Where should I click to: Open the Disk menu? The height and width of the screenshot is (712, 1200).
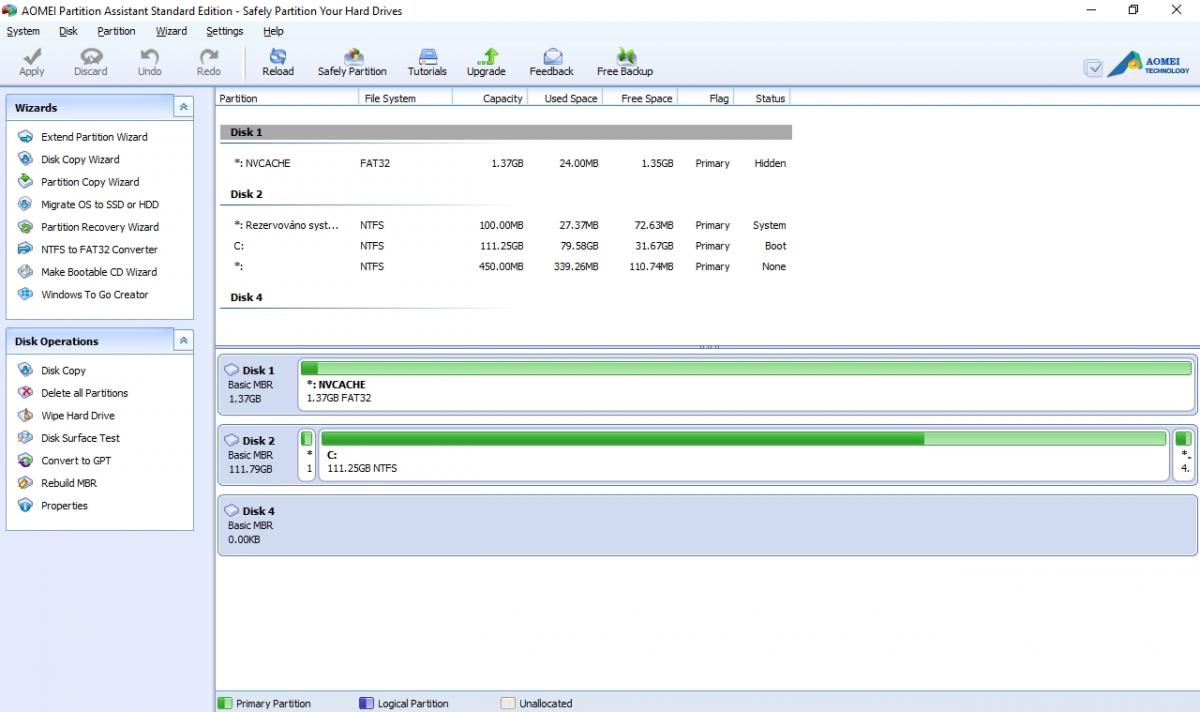click(x=68, y=31)
